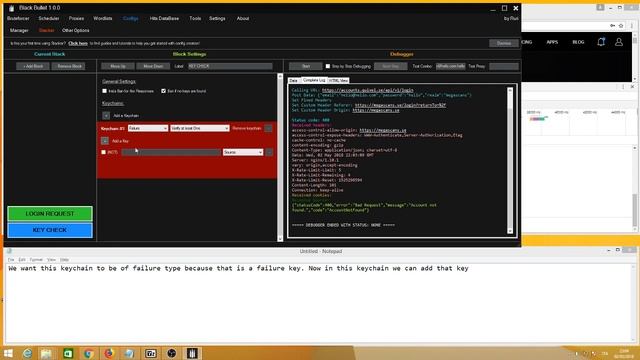Click the key text input field

click(x=171, y=152)
